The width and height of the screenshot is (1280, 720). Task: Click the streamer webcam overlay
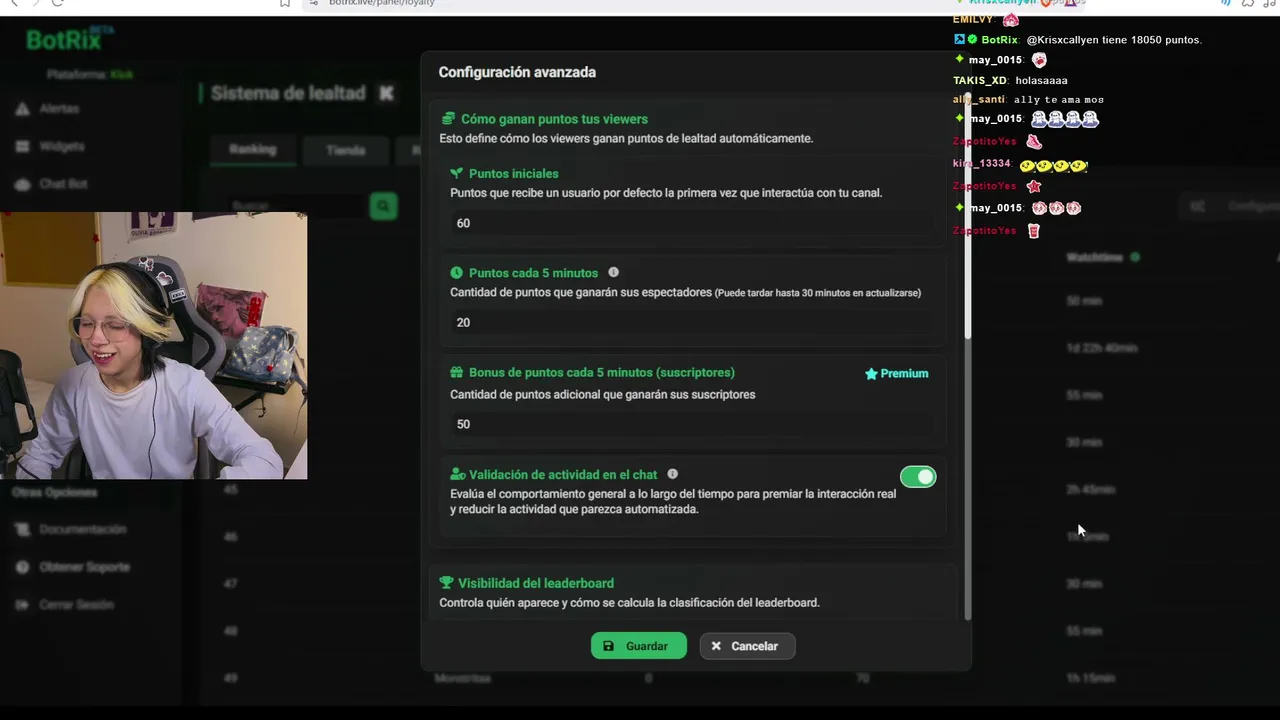153,346
